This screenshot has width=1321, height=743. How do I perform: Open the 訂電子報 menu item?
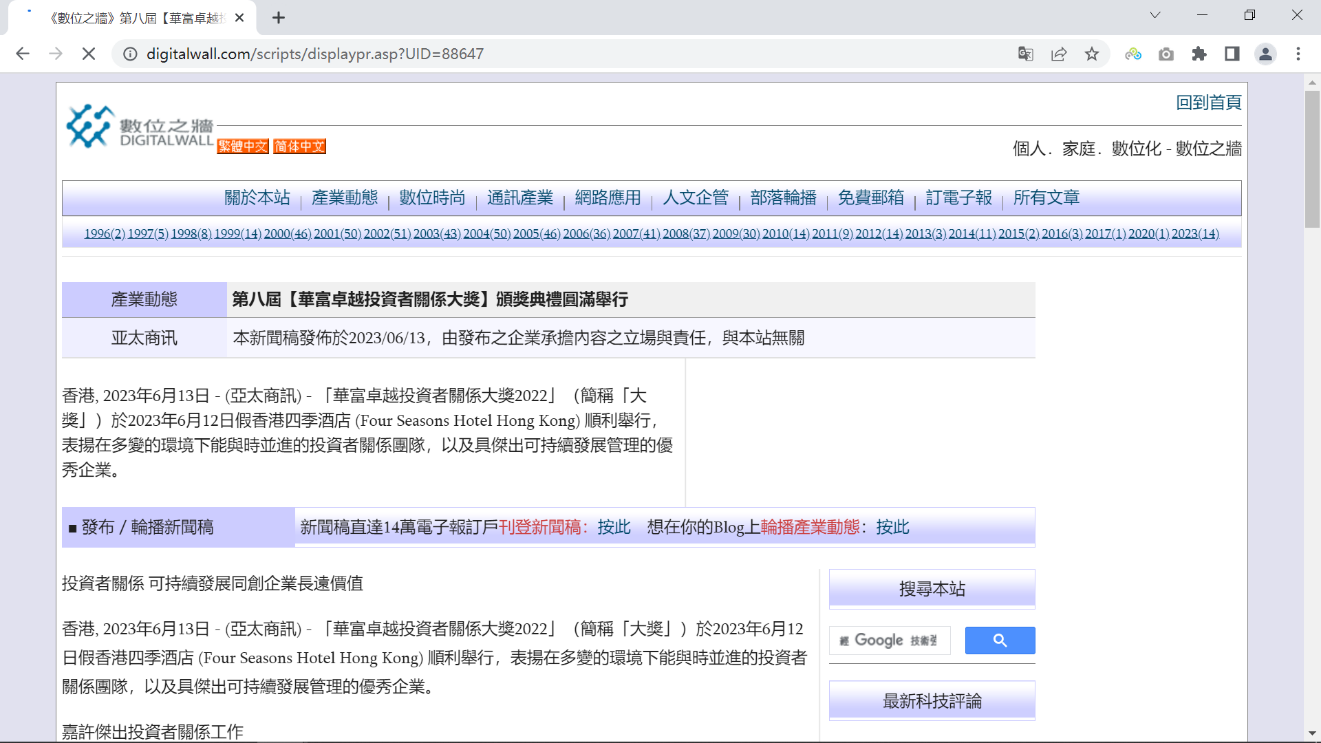pyautogui.click(x=959, y=198)
